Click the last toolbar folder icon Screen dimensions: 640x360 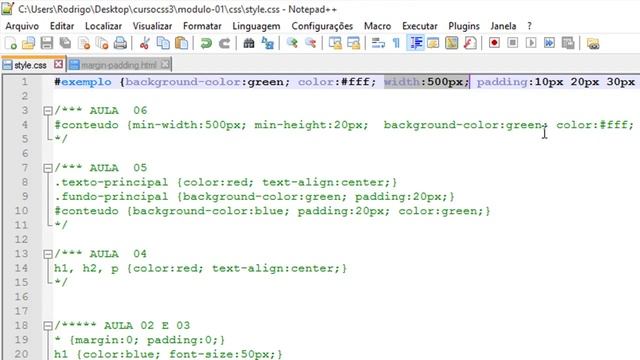click(593, 43)
